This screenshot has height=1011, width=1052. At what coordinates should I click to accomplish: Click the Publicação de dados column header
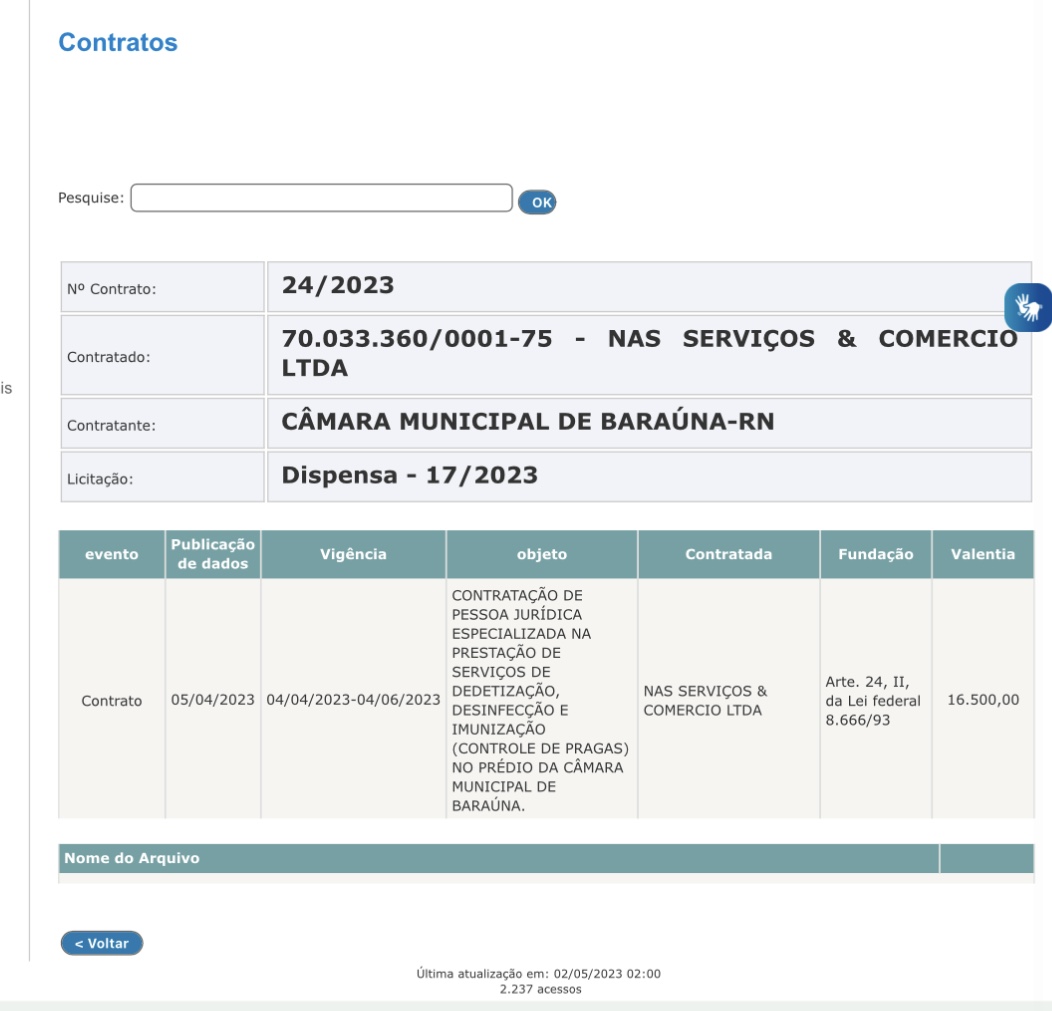[213, 554]
